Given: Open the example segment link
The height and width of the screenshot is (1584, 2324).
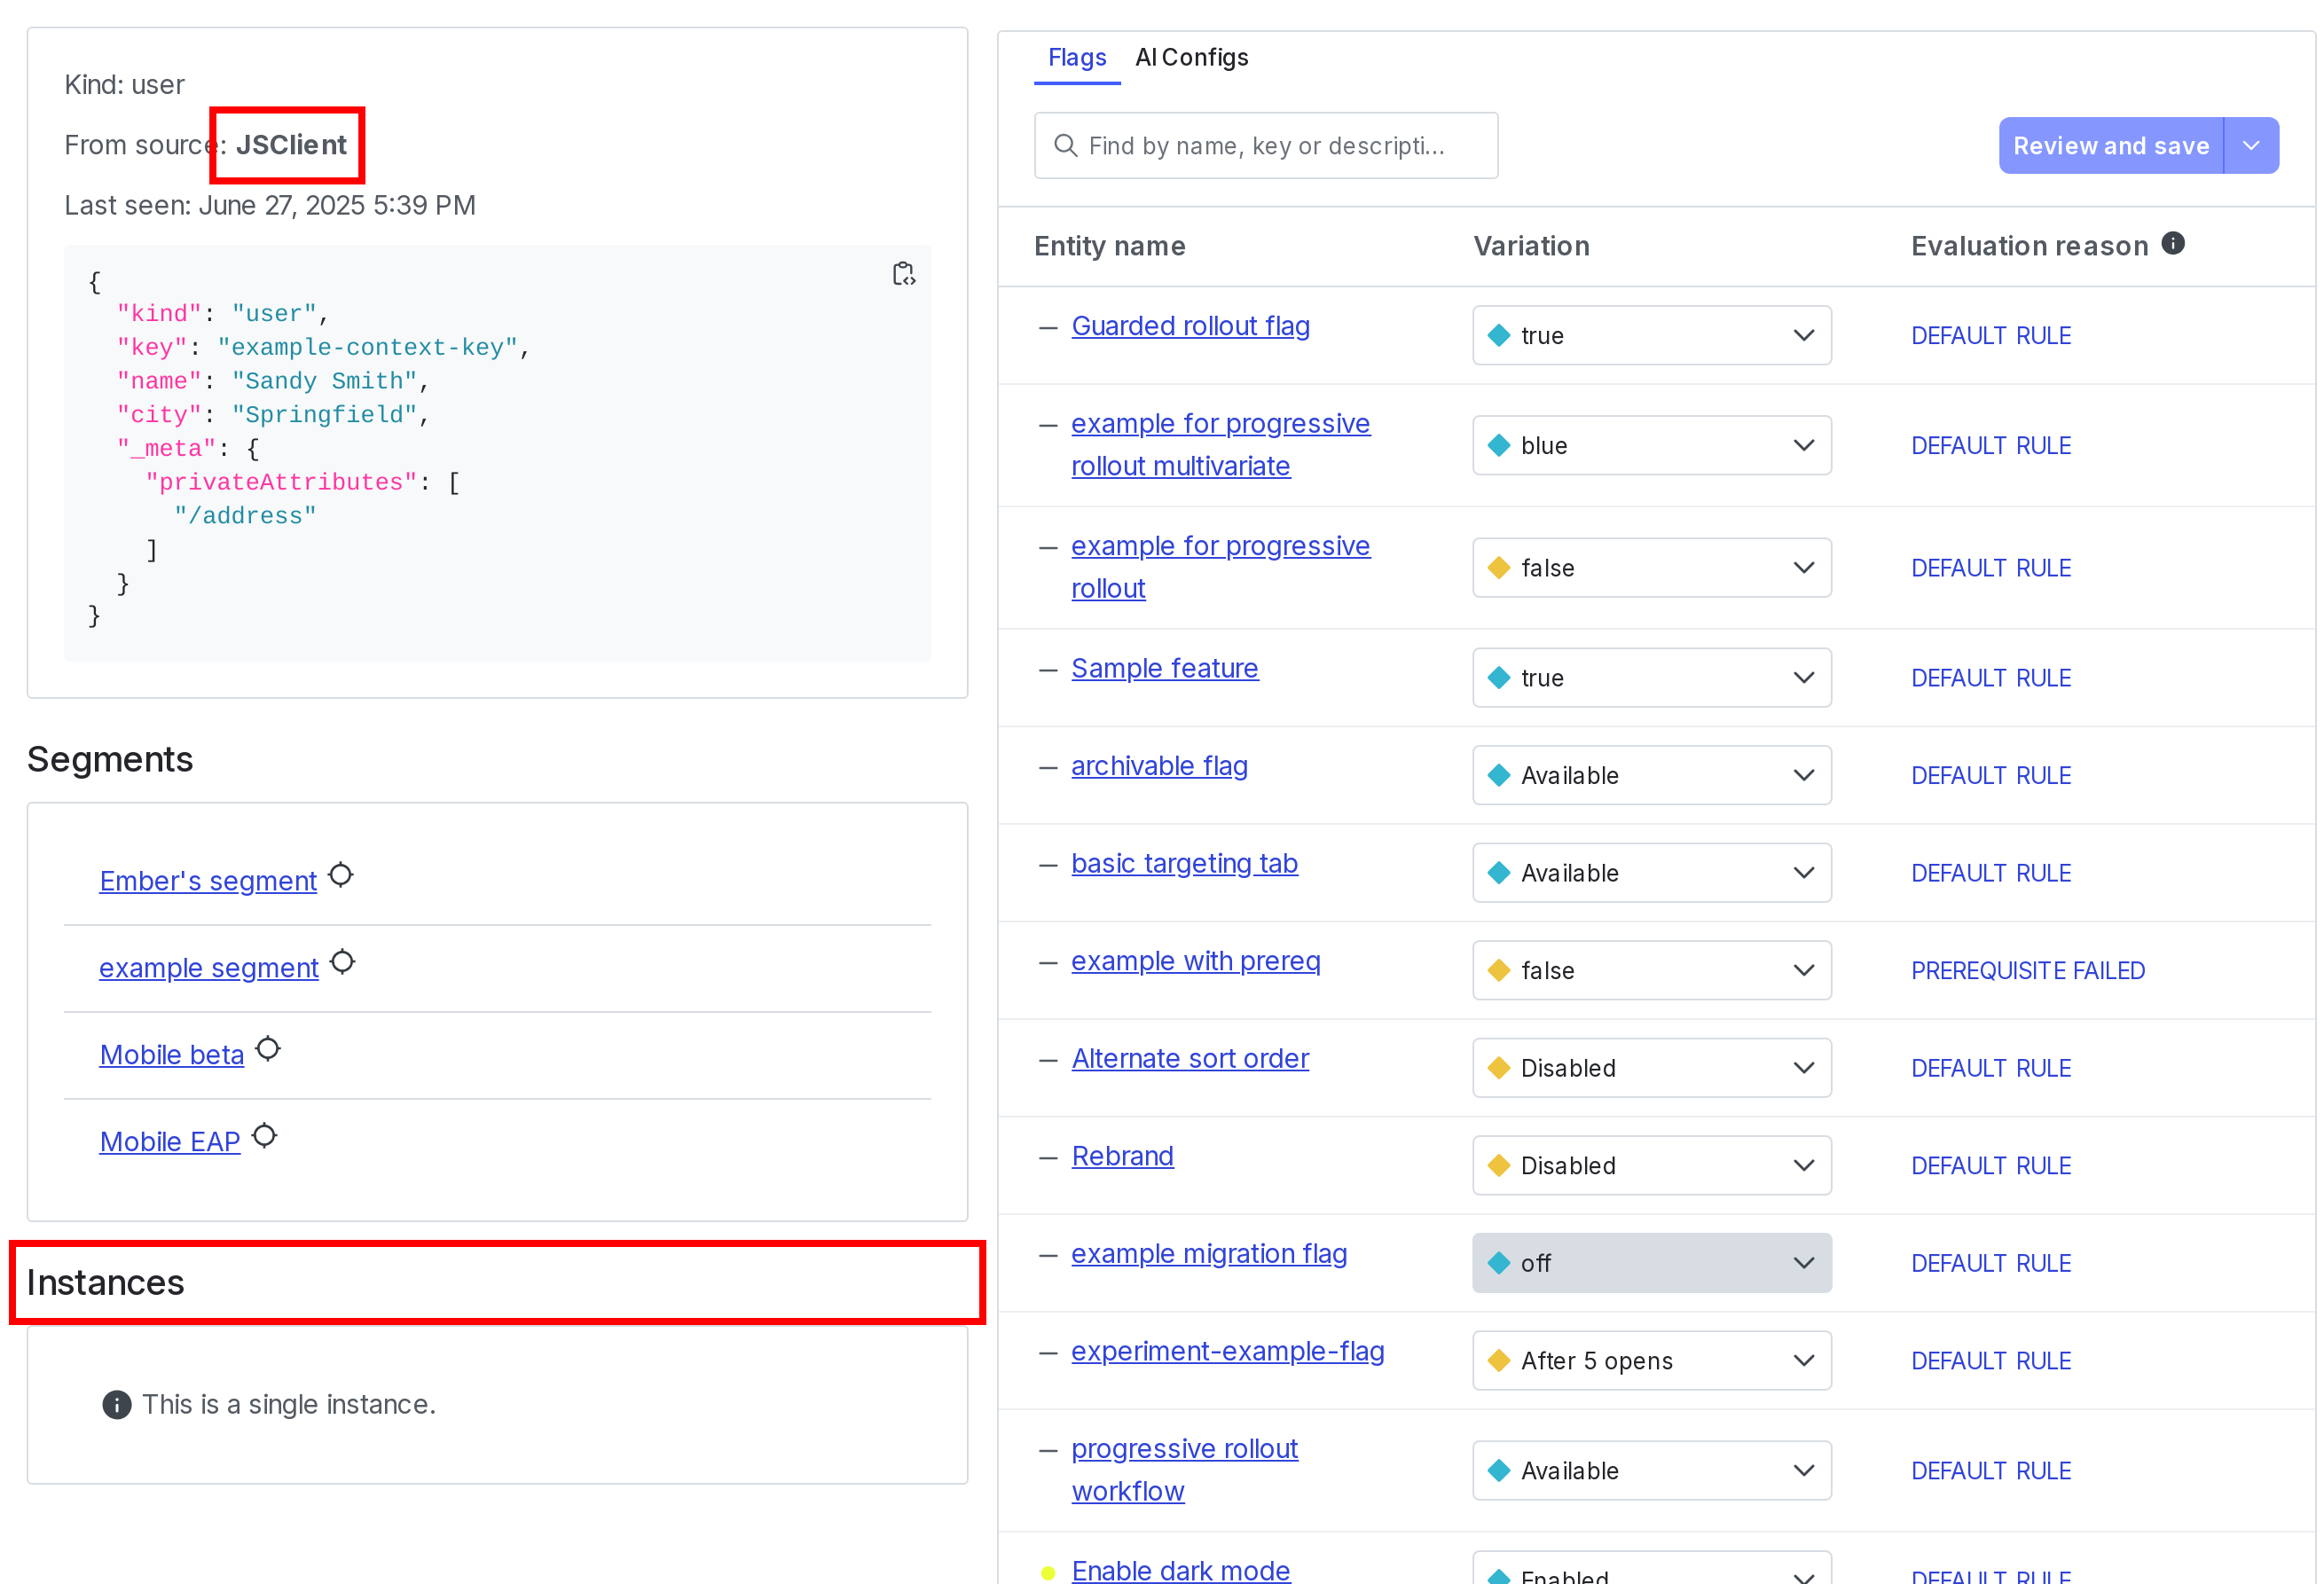Looking at the screenshot, I should [x=209, y=968].
